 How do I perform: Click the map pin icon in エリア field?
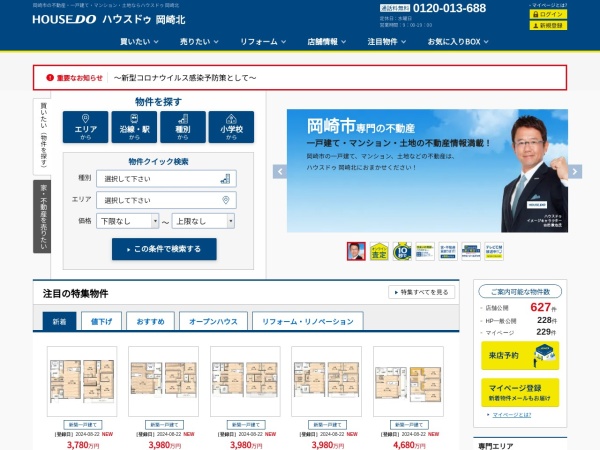(x=226, y=200)
